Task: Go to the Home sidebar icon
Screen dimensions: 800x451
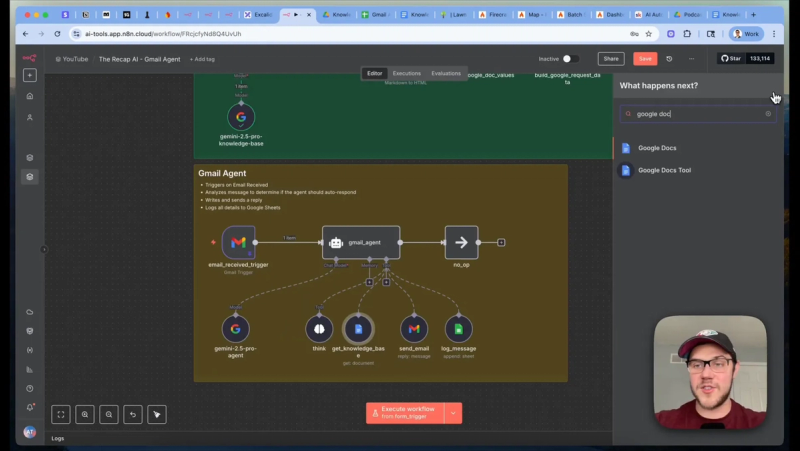Action: (30, 96)
